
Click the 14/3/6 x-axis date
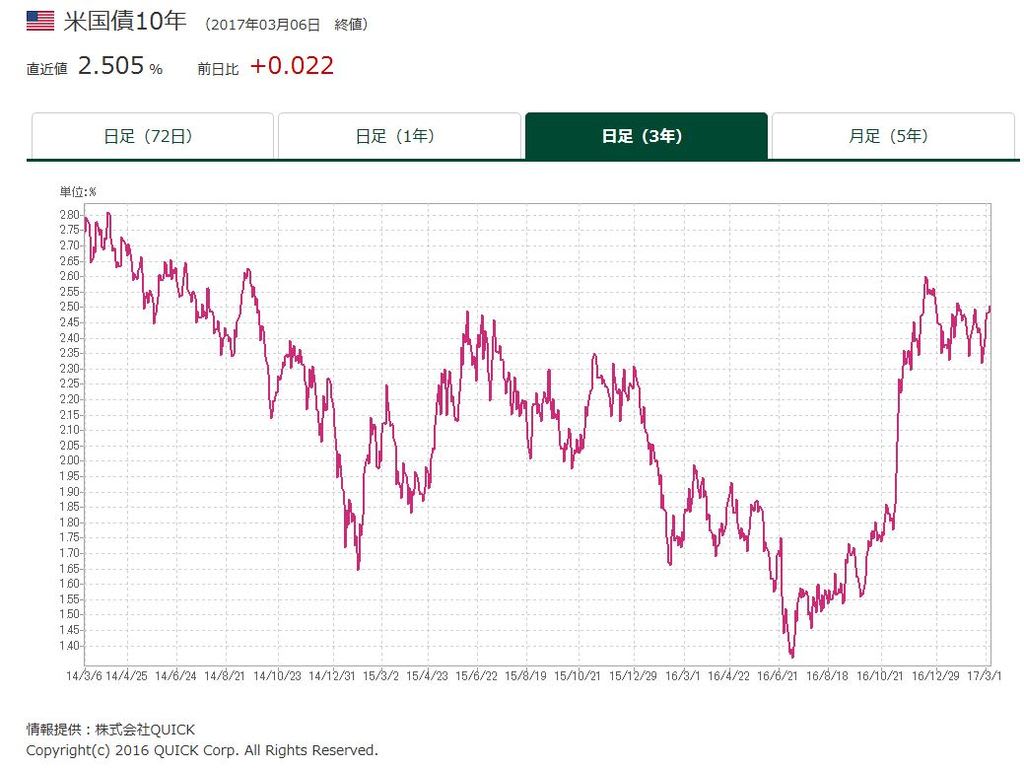click(84, 675)
